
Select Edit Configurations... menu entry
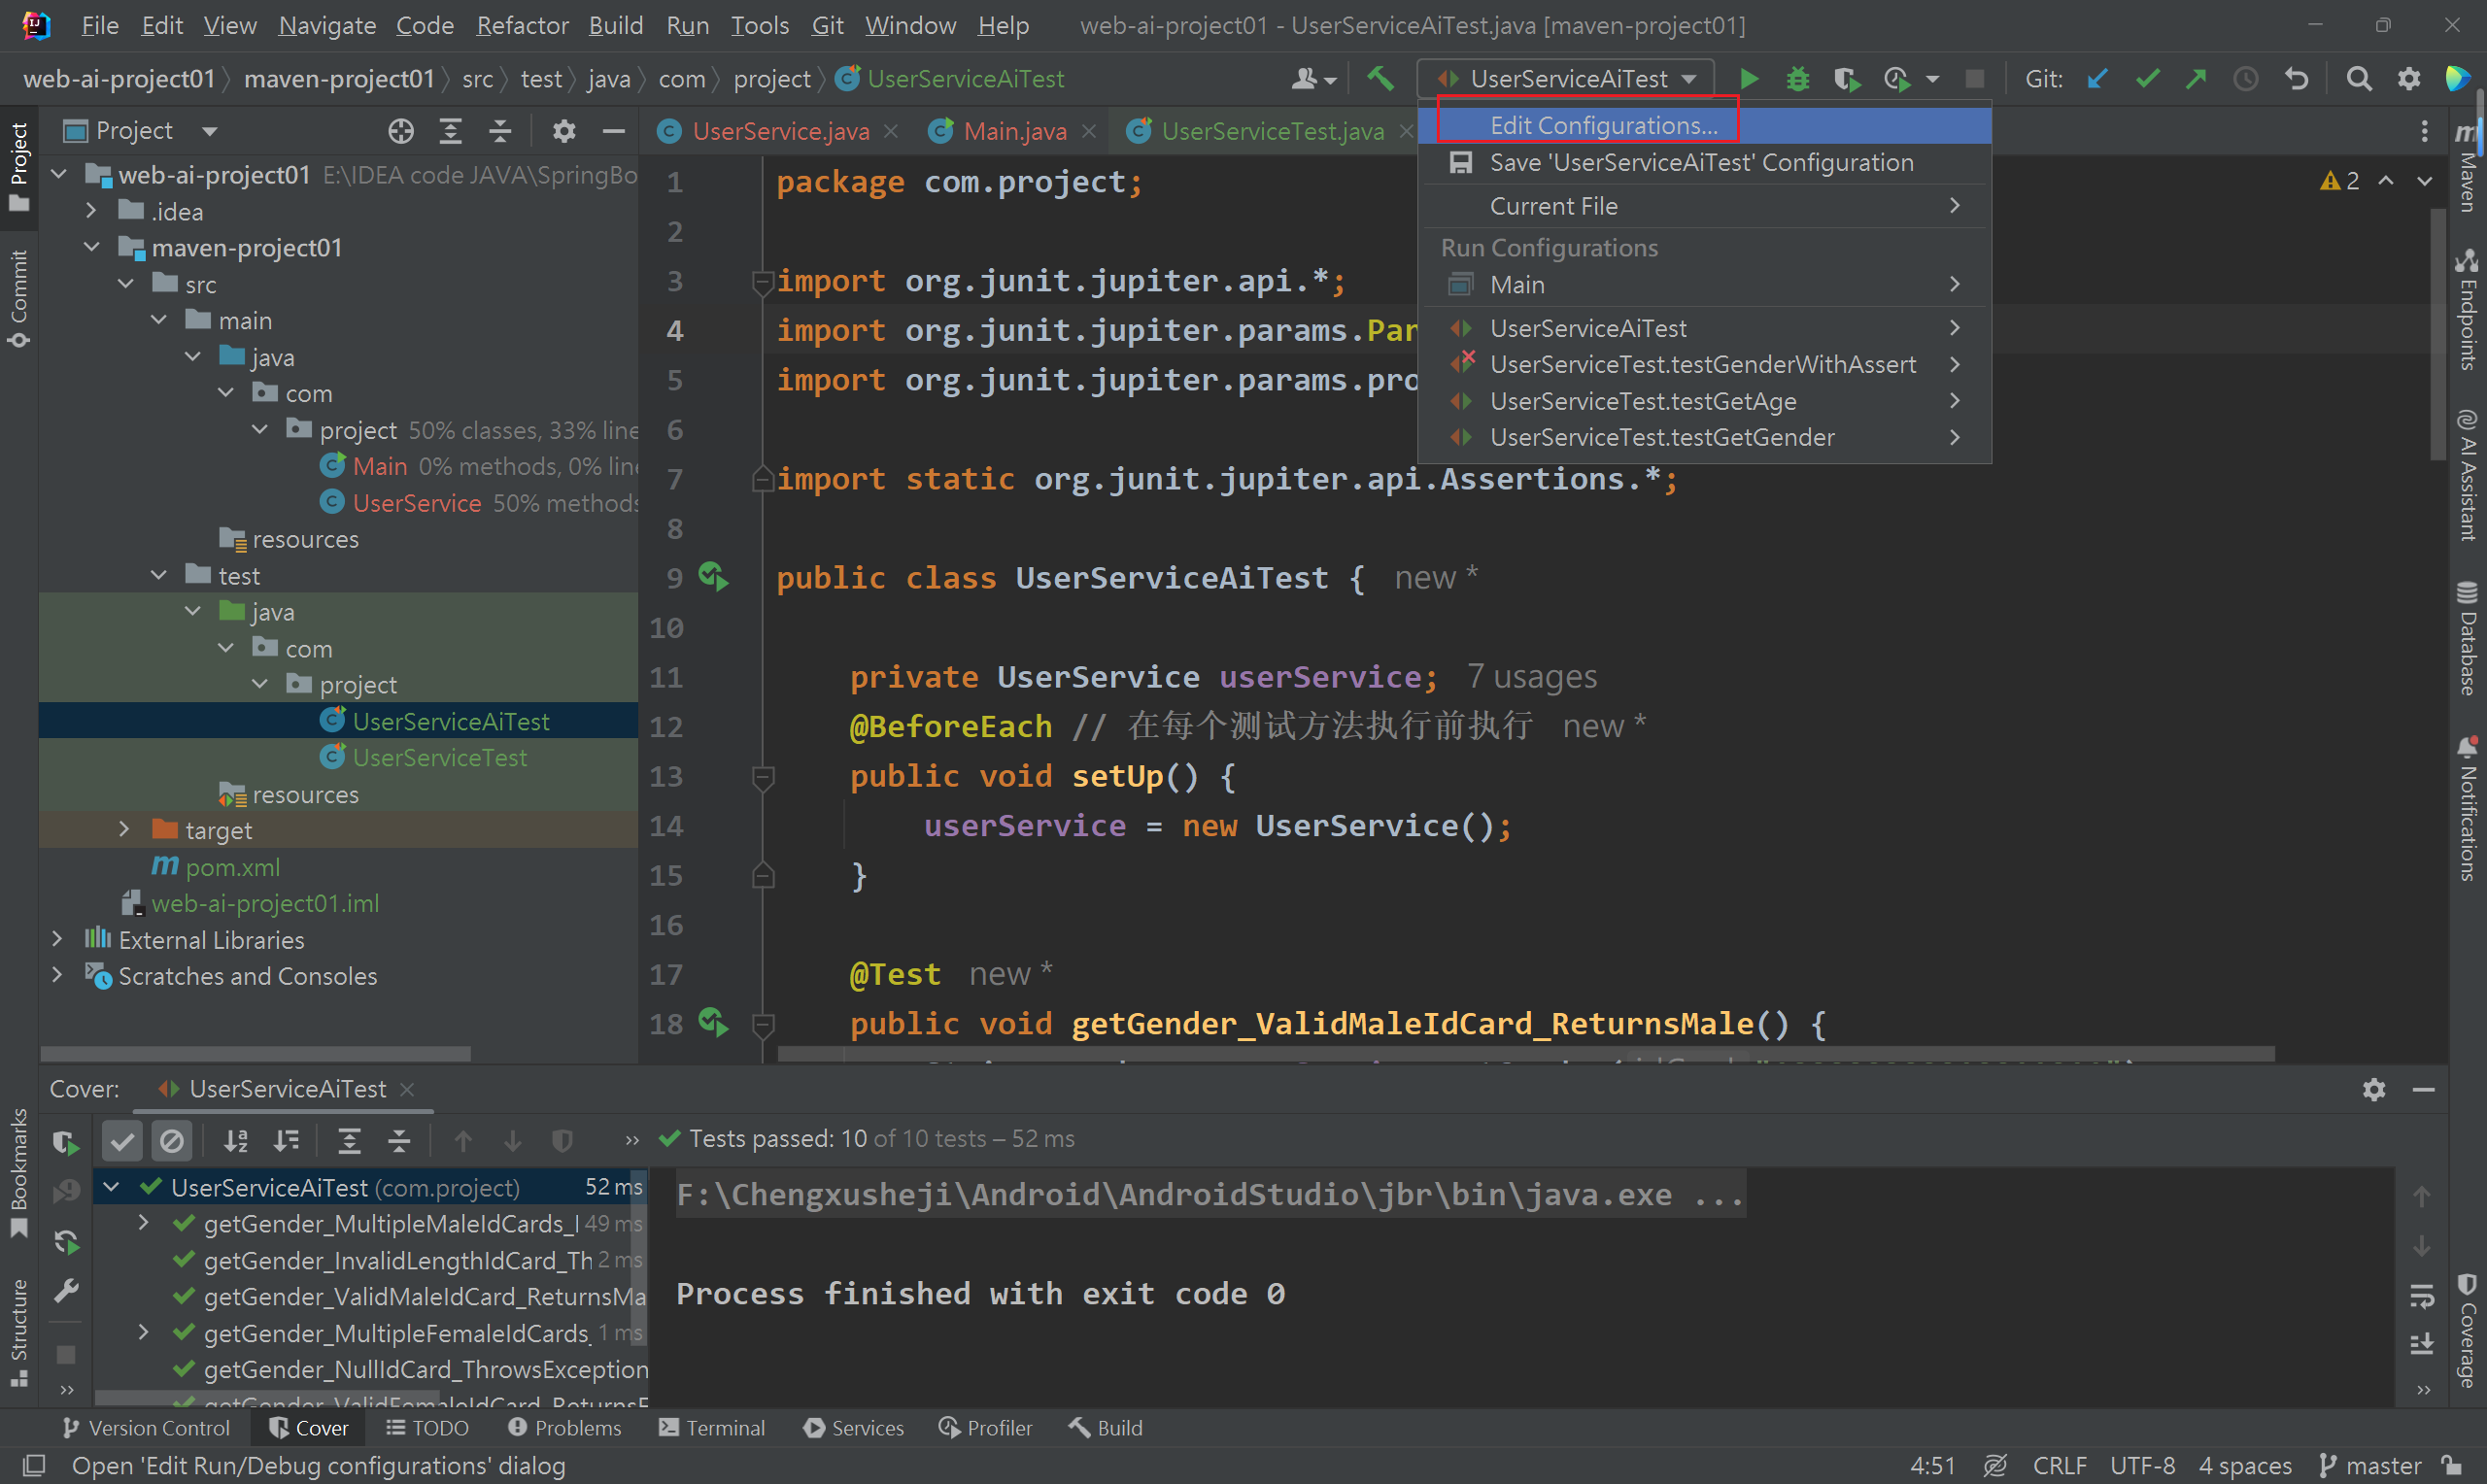pos(1603,125)
